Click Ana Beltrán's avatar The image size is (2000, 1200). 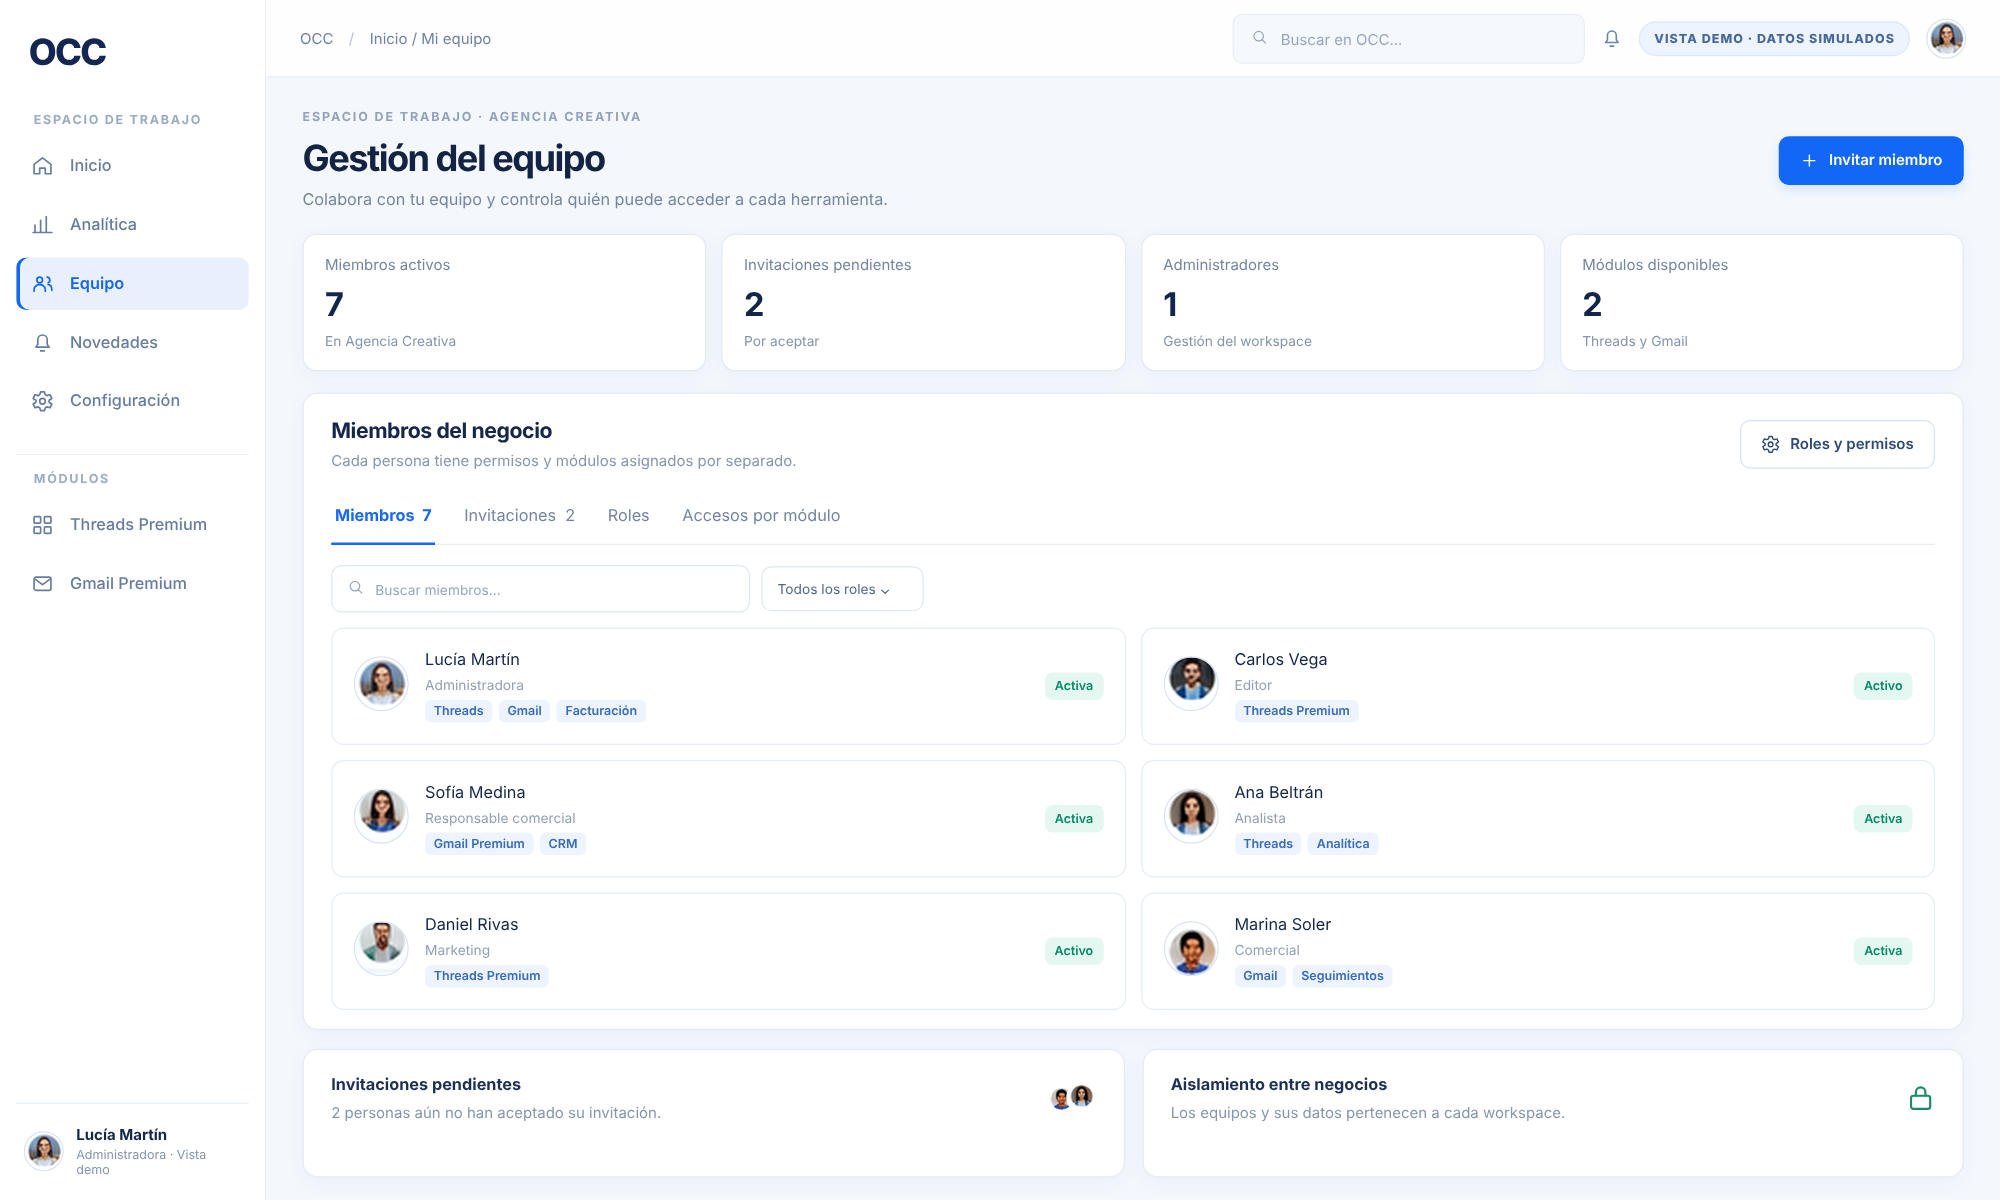coord(1192,816)
